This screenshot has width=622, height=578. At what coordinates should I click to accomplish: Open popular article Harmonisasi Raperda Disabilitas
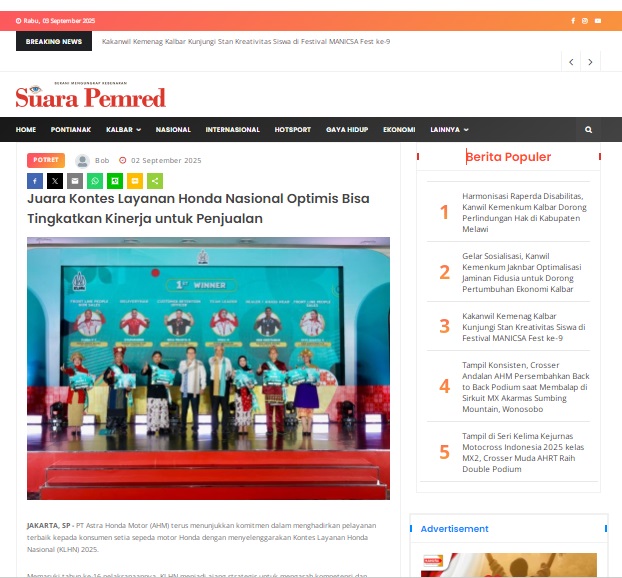(x=525, y=213)
